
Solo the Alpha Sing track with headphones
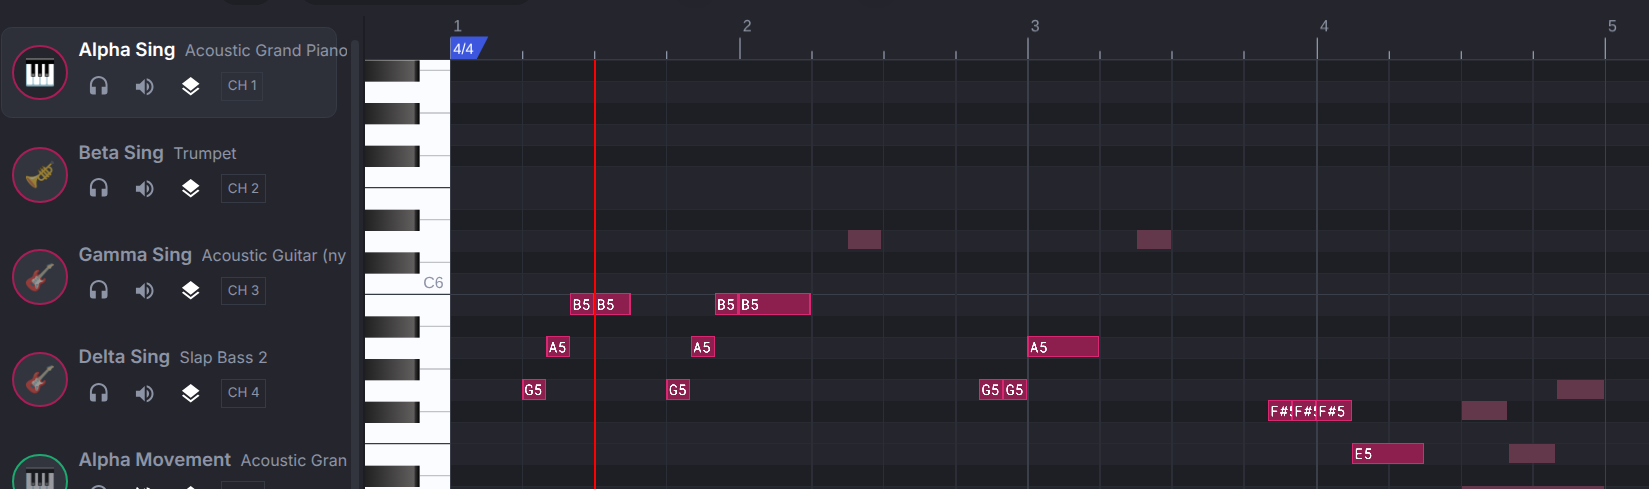pyautogui.click(x=99, y=86)
